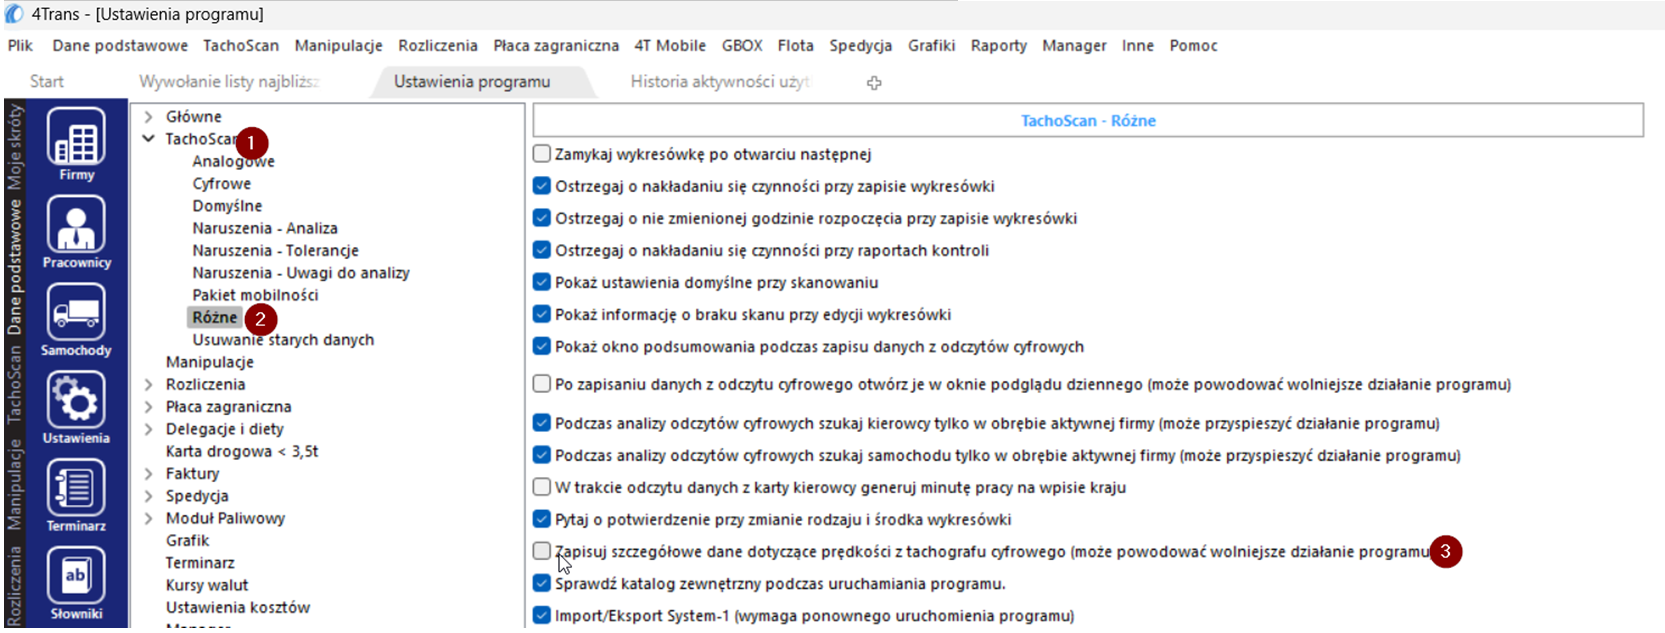The width and height of the screenshot is (1665, 633).
Task: Open the Płaca zagraniczna menu
Action: [x=555, y=46]
